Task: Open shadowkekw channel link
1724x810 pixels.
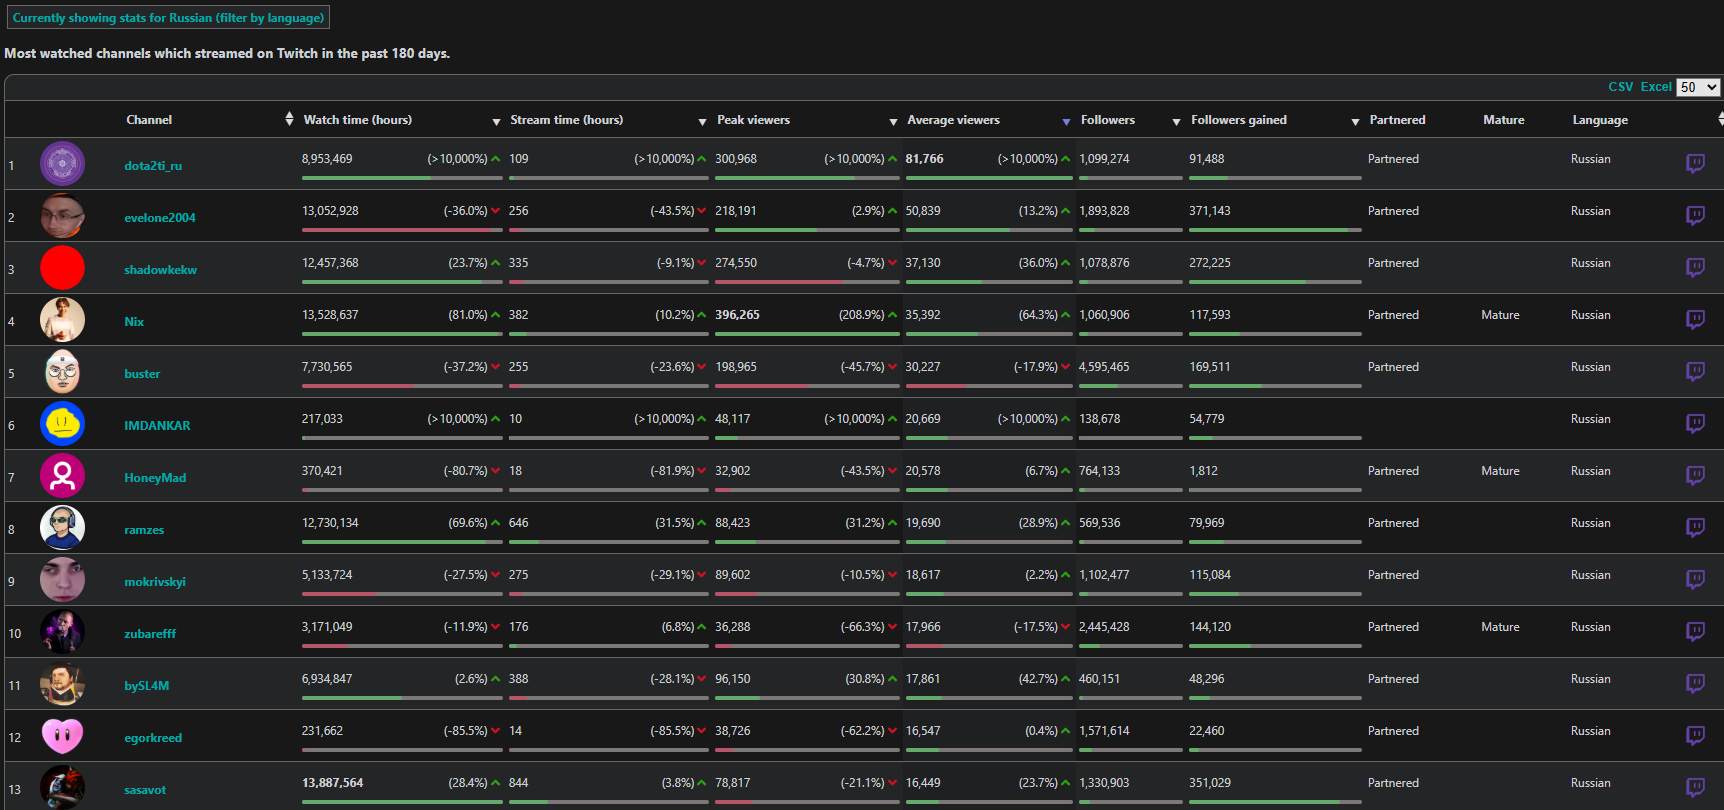Action: pyautogui.click(x=160, y=270)
